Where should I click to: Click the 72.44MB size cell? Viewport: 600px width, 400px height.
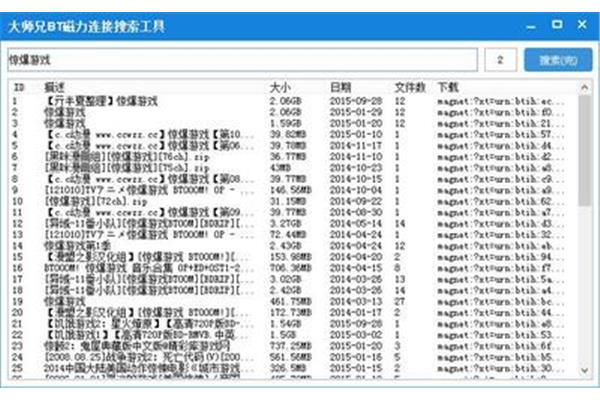288,234
